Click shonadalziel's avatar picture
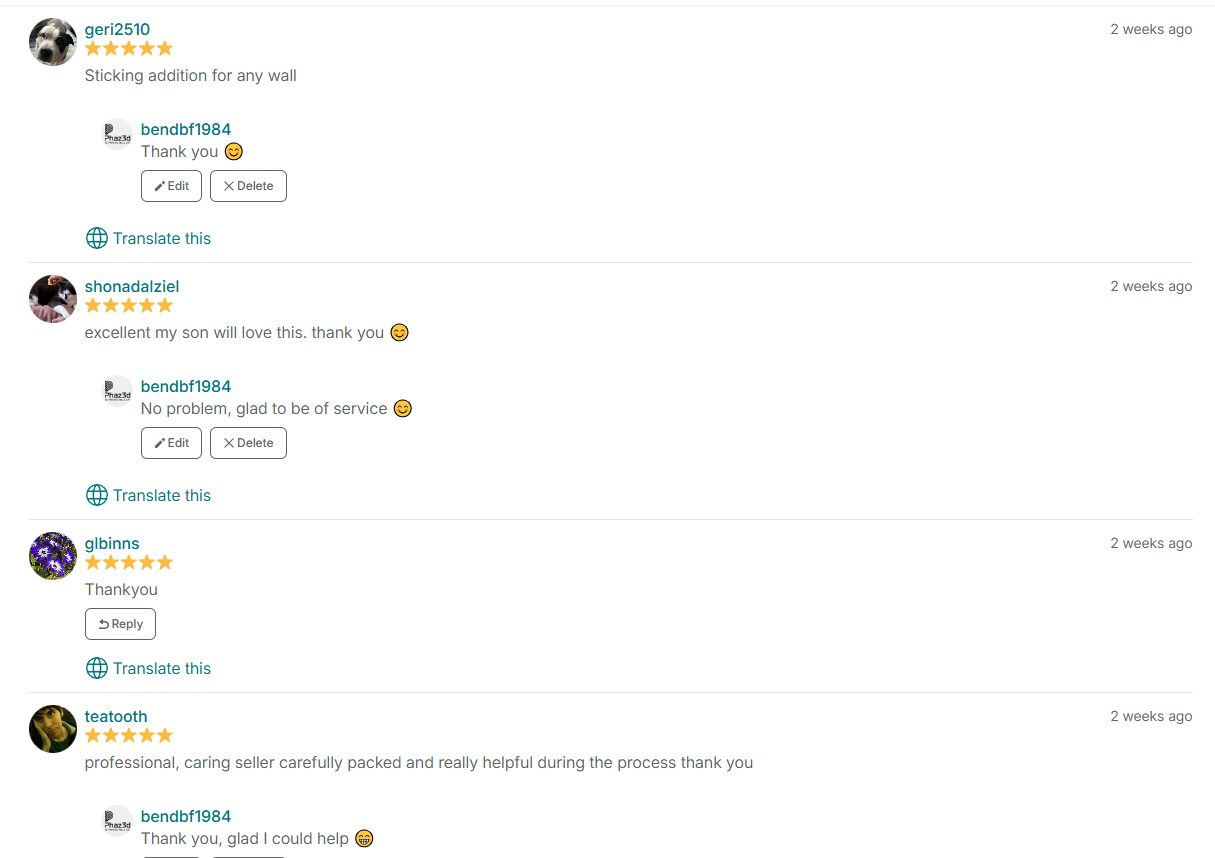This screenshot has height=858, width=1215. point(53,299)
